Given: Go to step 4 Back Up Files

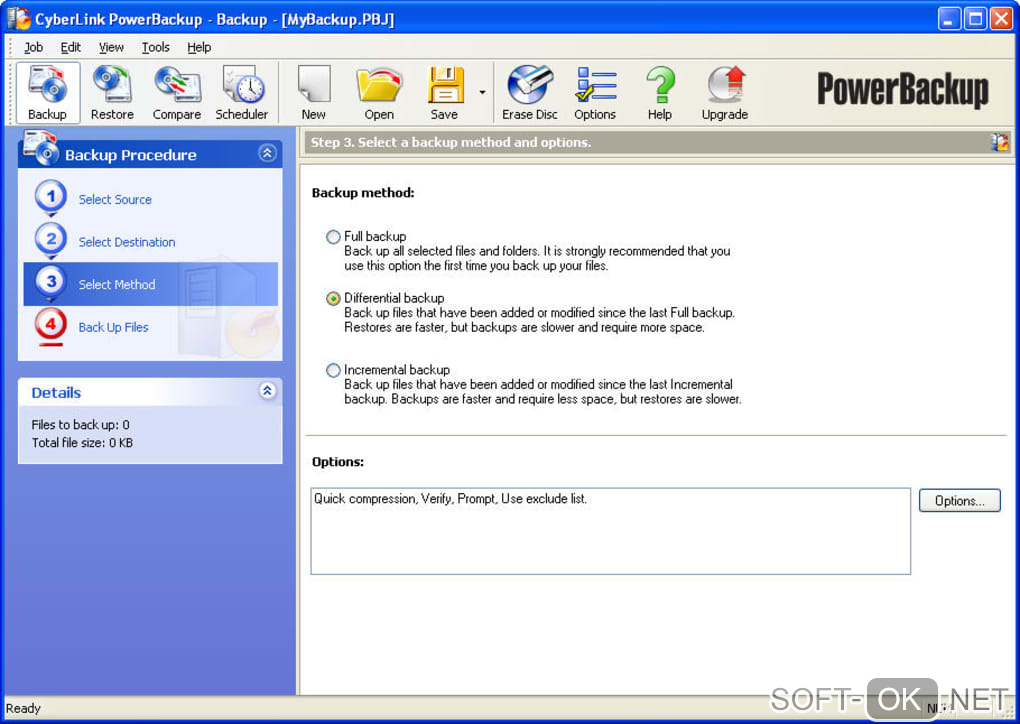Looking at the screenshot, I should pyautogui.click(x=113, y=327).
